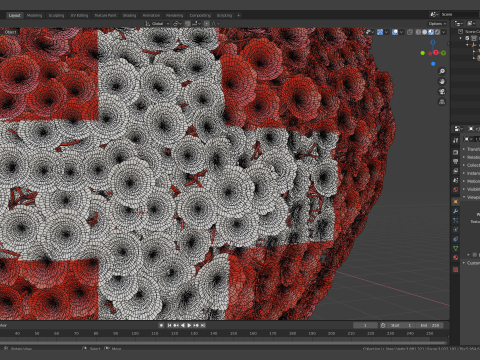
Task: Open the green Object Data tab icon
Action: pyautogui.click(x=455, y=248)
